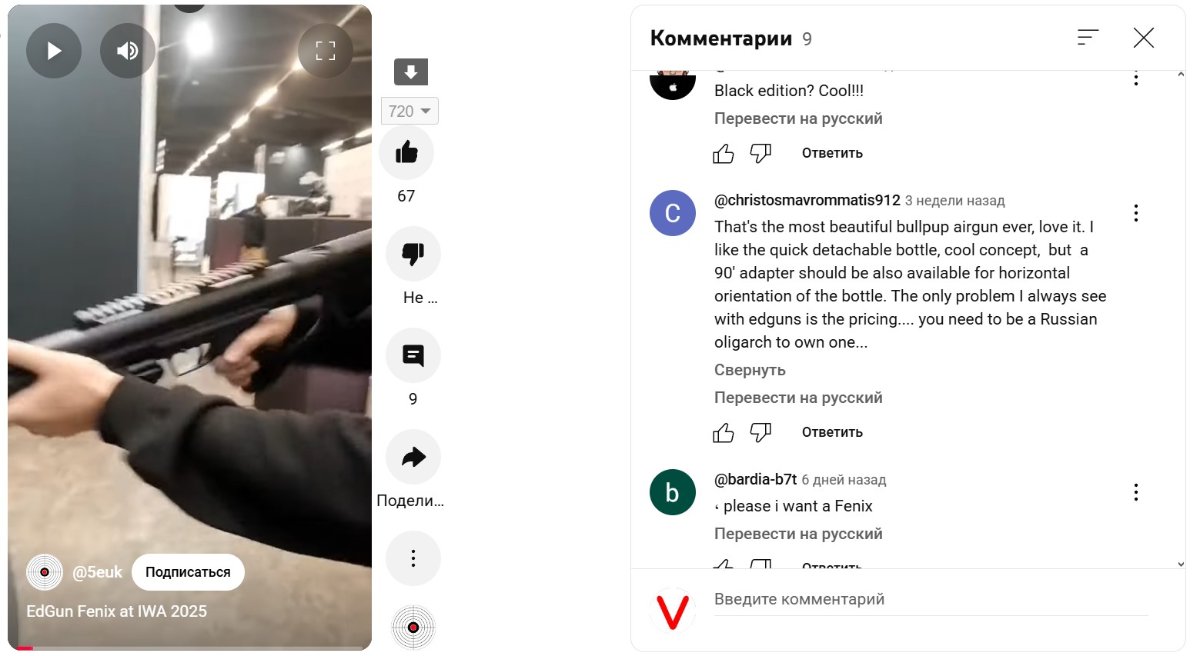Reply to the Black edition comment
Screen dimensions: 1200x656
[x=832, y=153]
